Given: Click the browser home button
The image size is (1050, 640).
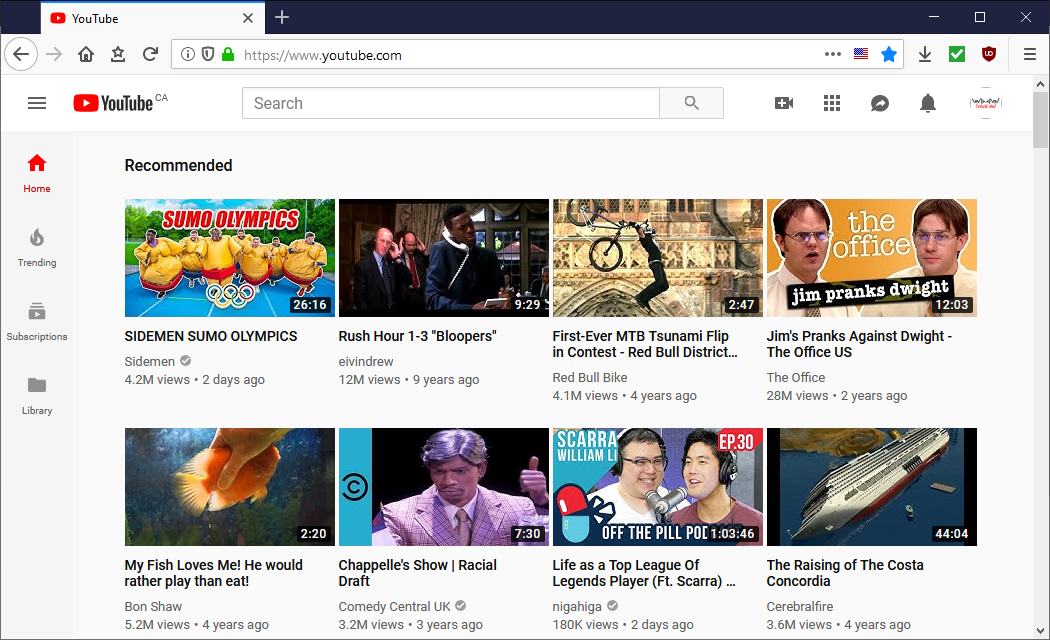Looking at the screenshot, I should [x=86, y=54].
